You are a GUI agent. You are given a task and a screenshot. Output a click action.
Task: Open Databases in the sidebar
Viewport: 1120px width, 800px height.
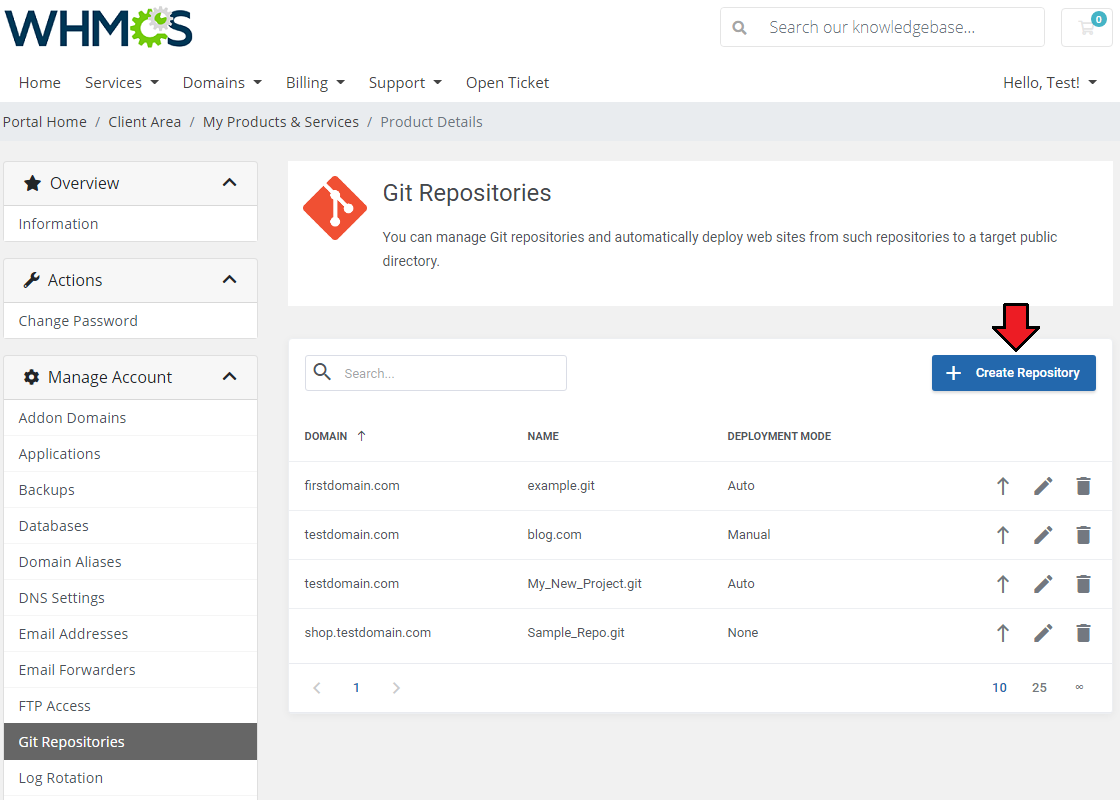pos(130,526)
